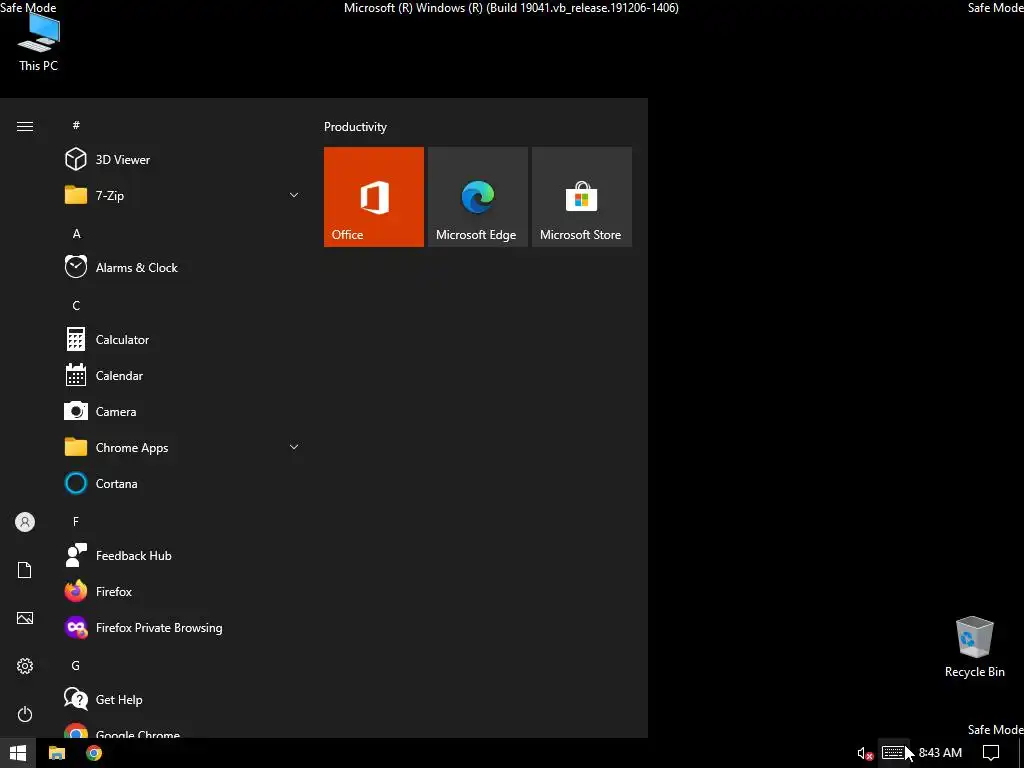Open Pictures from the Start sidebar

click(25, 618)
